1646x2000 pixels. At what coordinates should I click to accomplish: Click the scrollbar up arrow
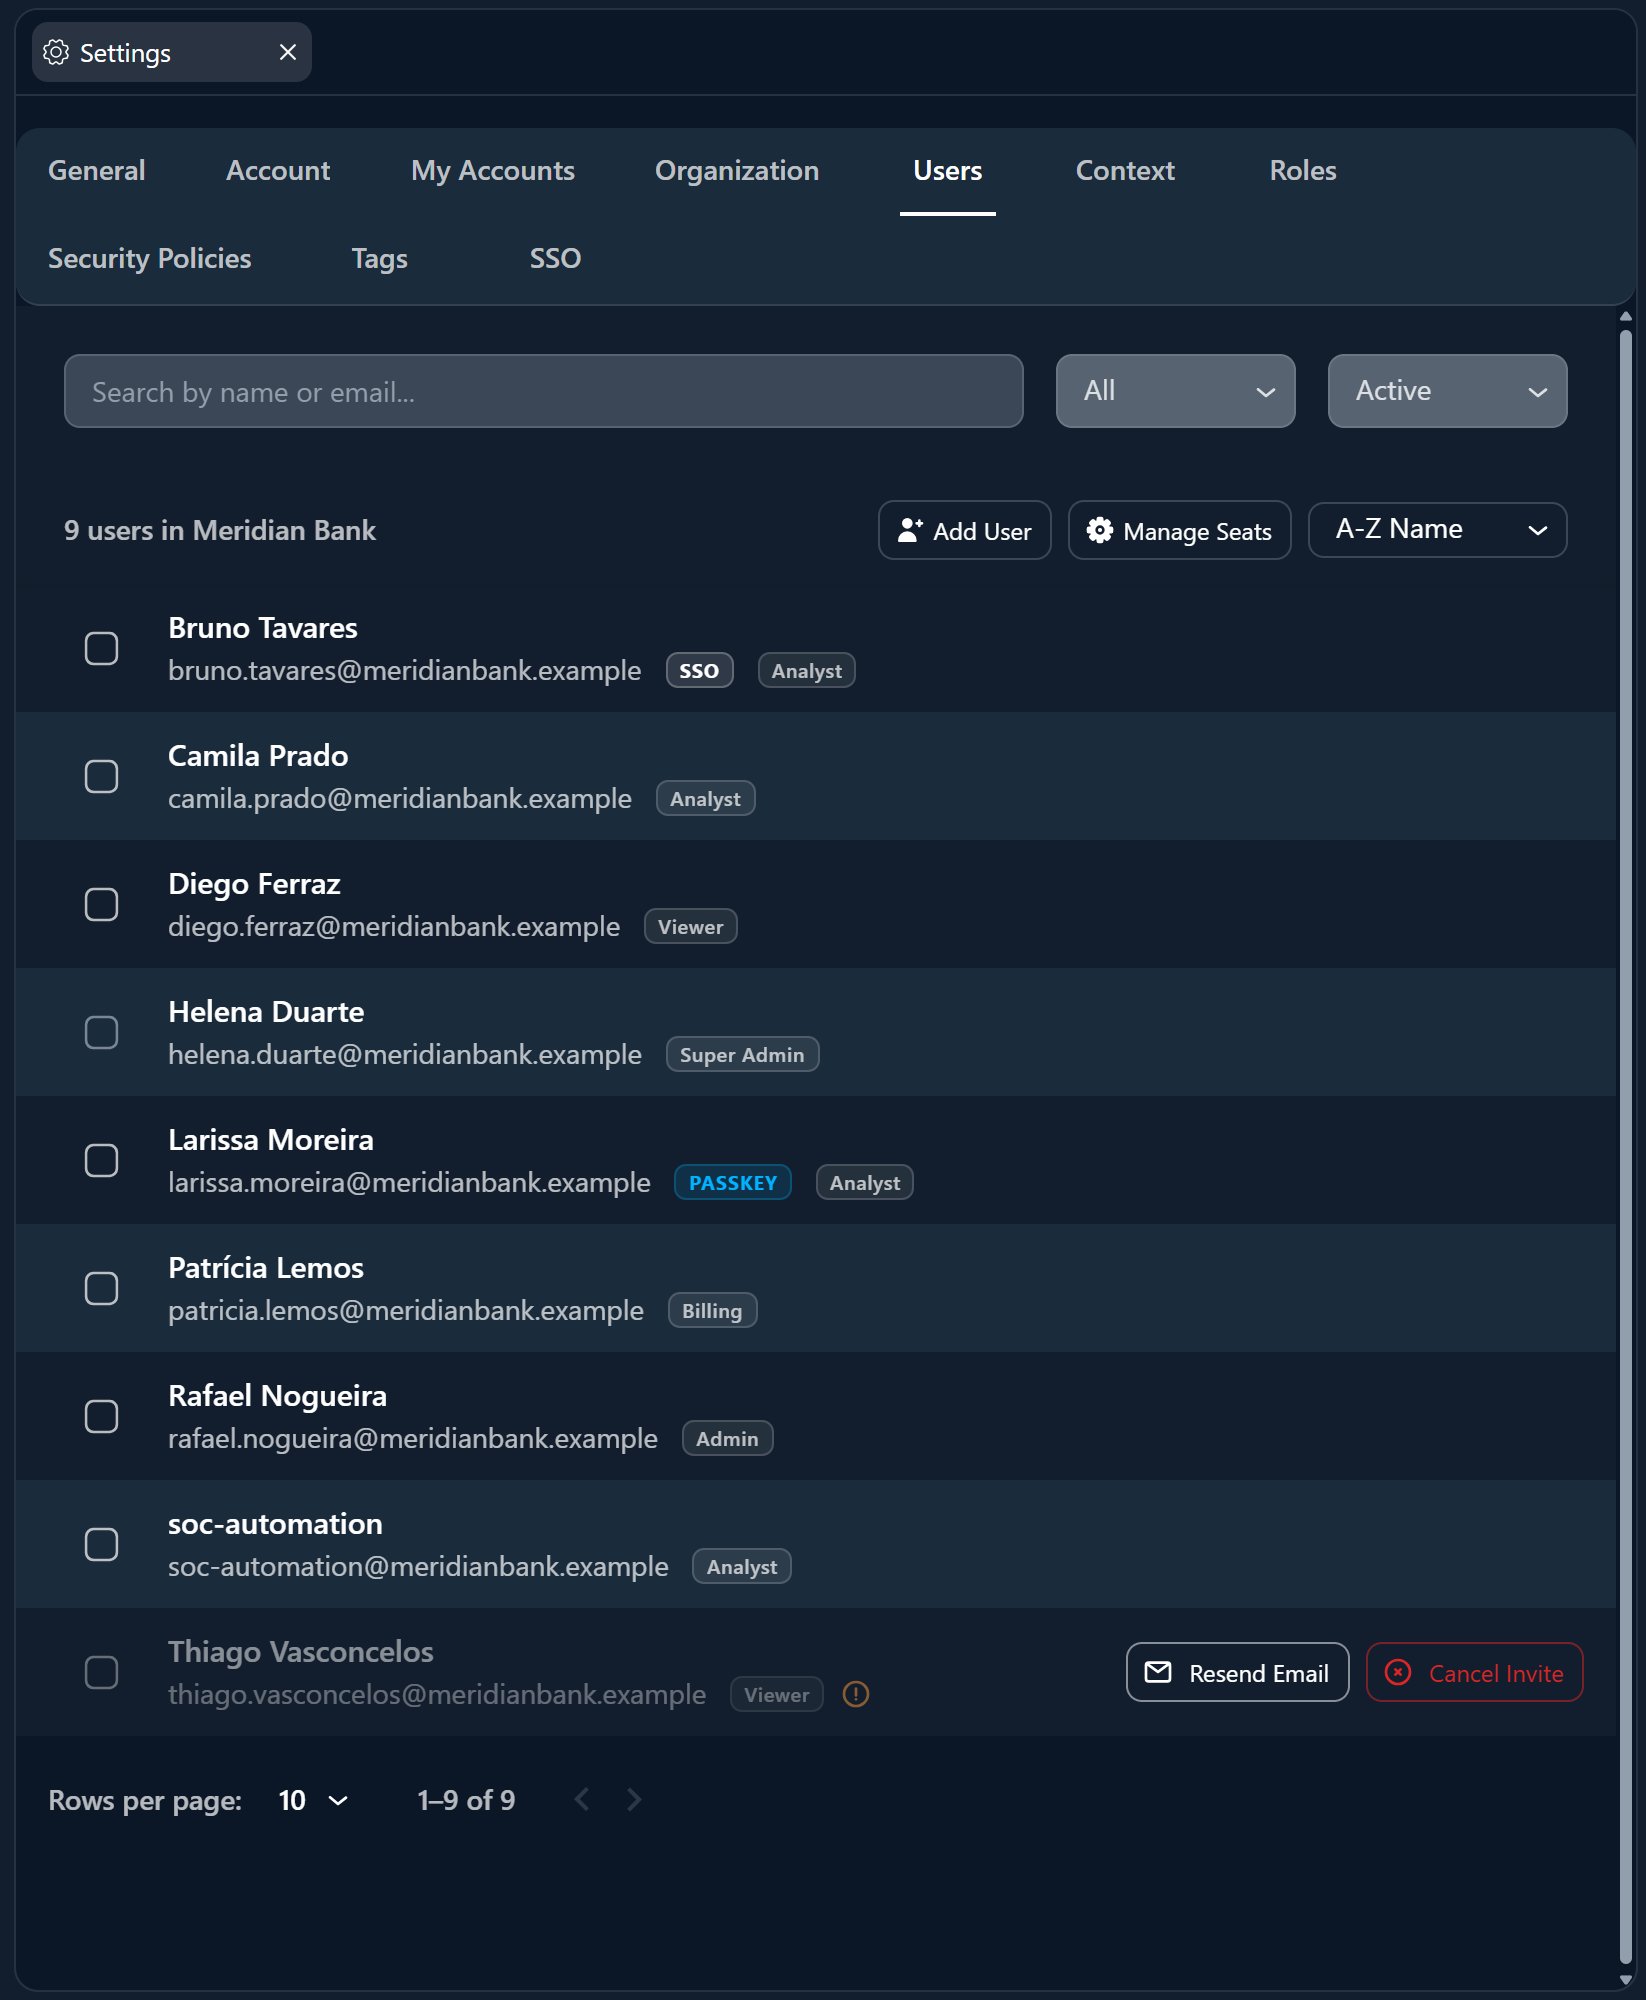pyautogui.click(x=1626, y=316)
